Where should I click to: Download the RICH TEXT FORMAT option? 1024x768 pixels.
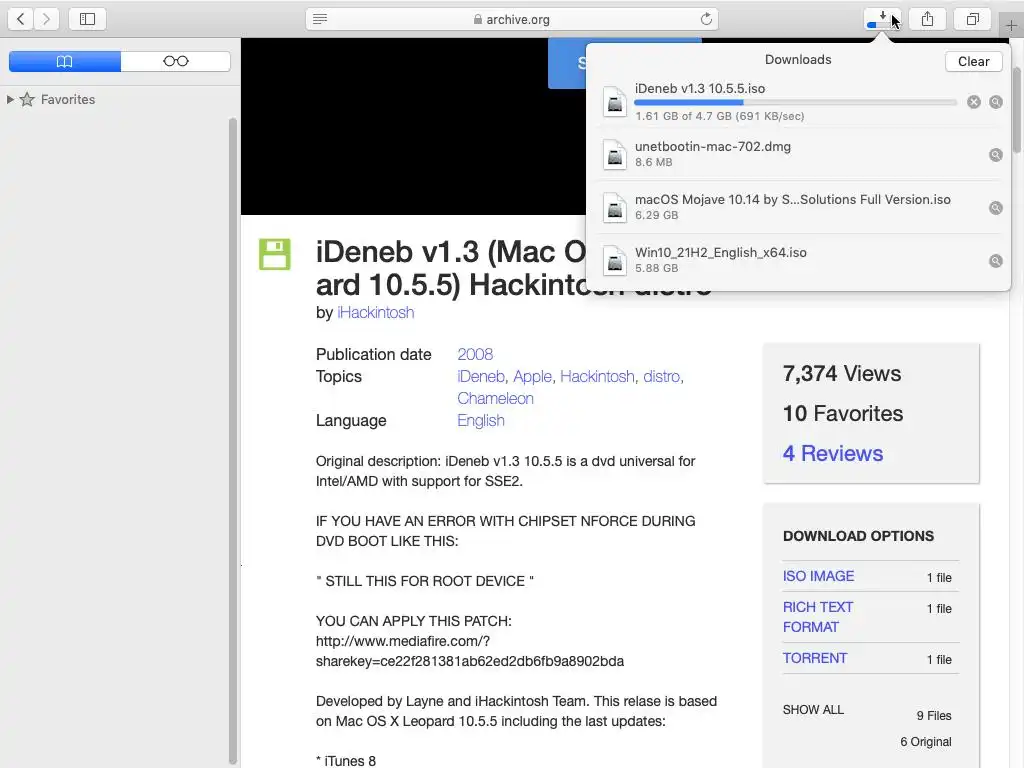click(x=818, y=616)
